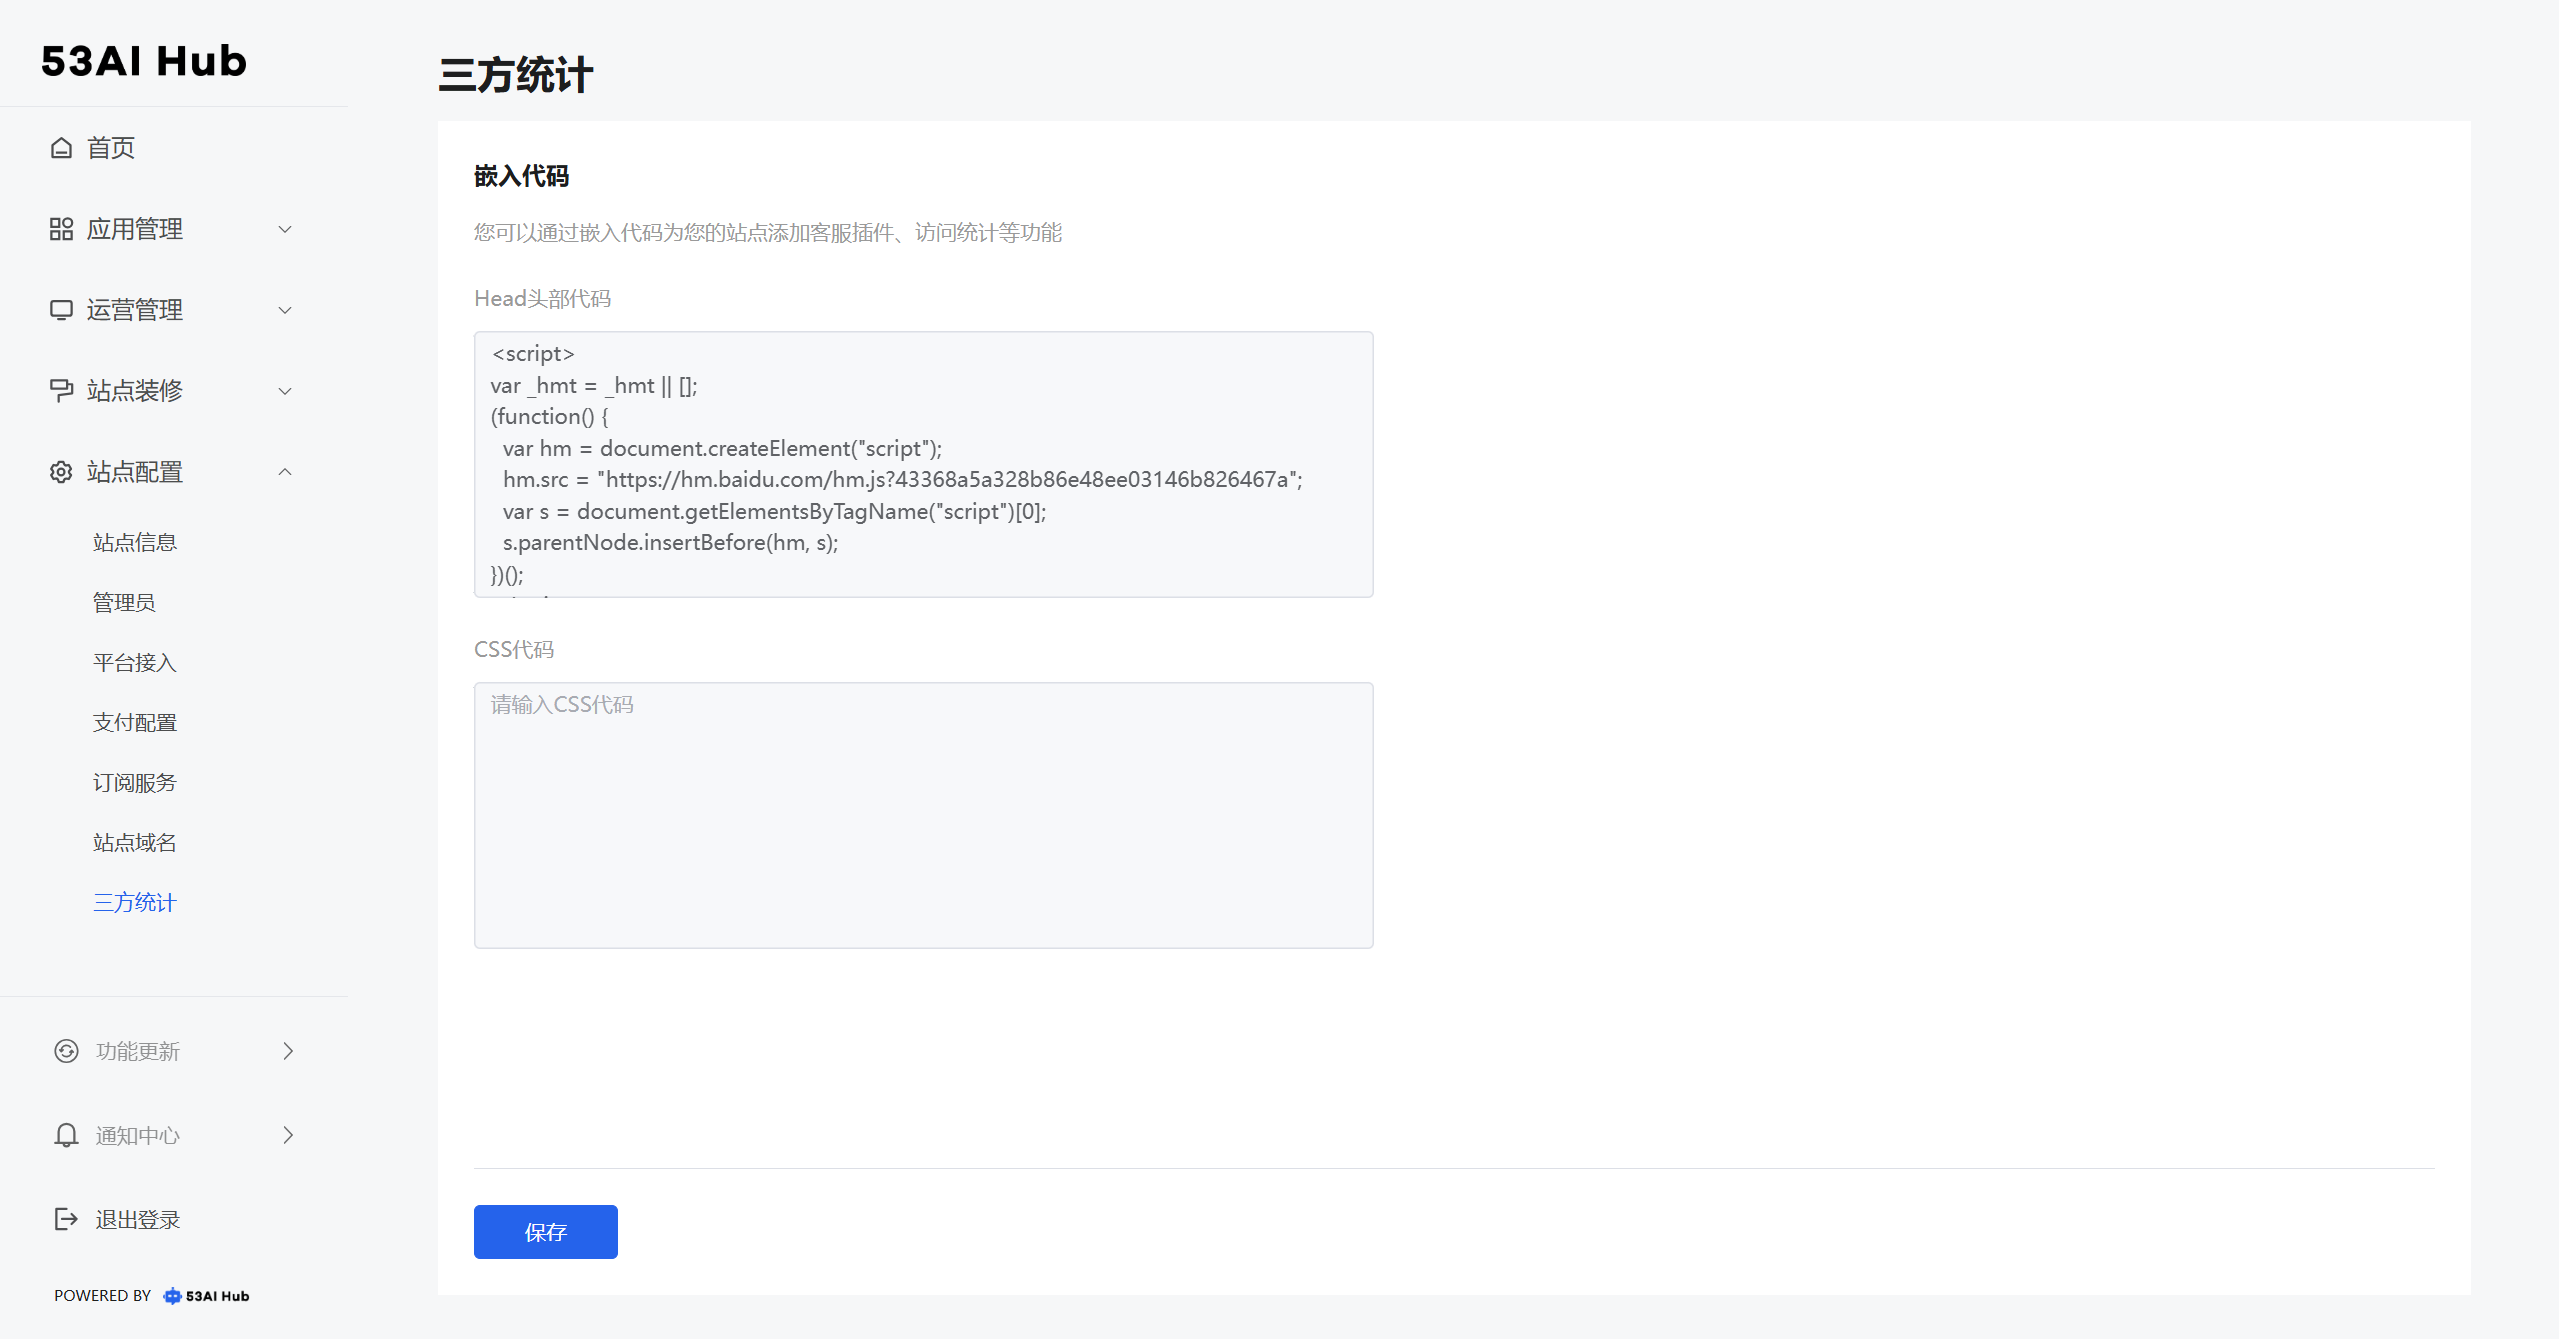
Task: Click the embed code description text
Action: pyautogui.click(x=768, y=233)
